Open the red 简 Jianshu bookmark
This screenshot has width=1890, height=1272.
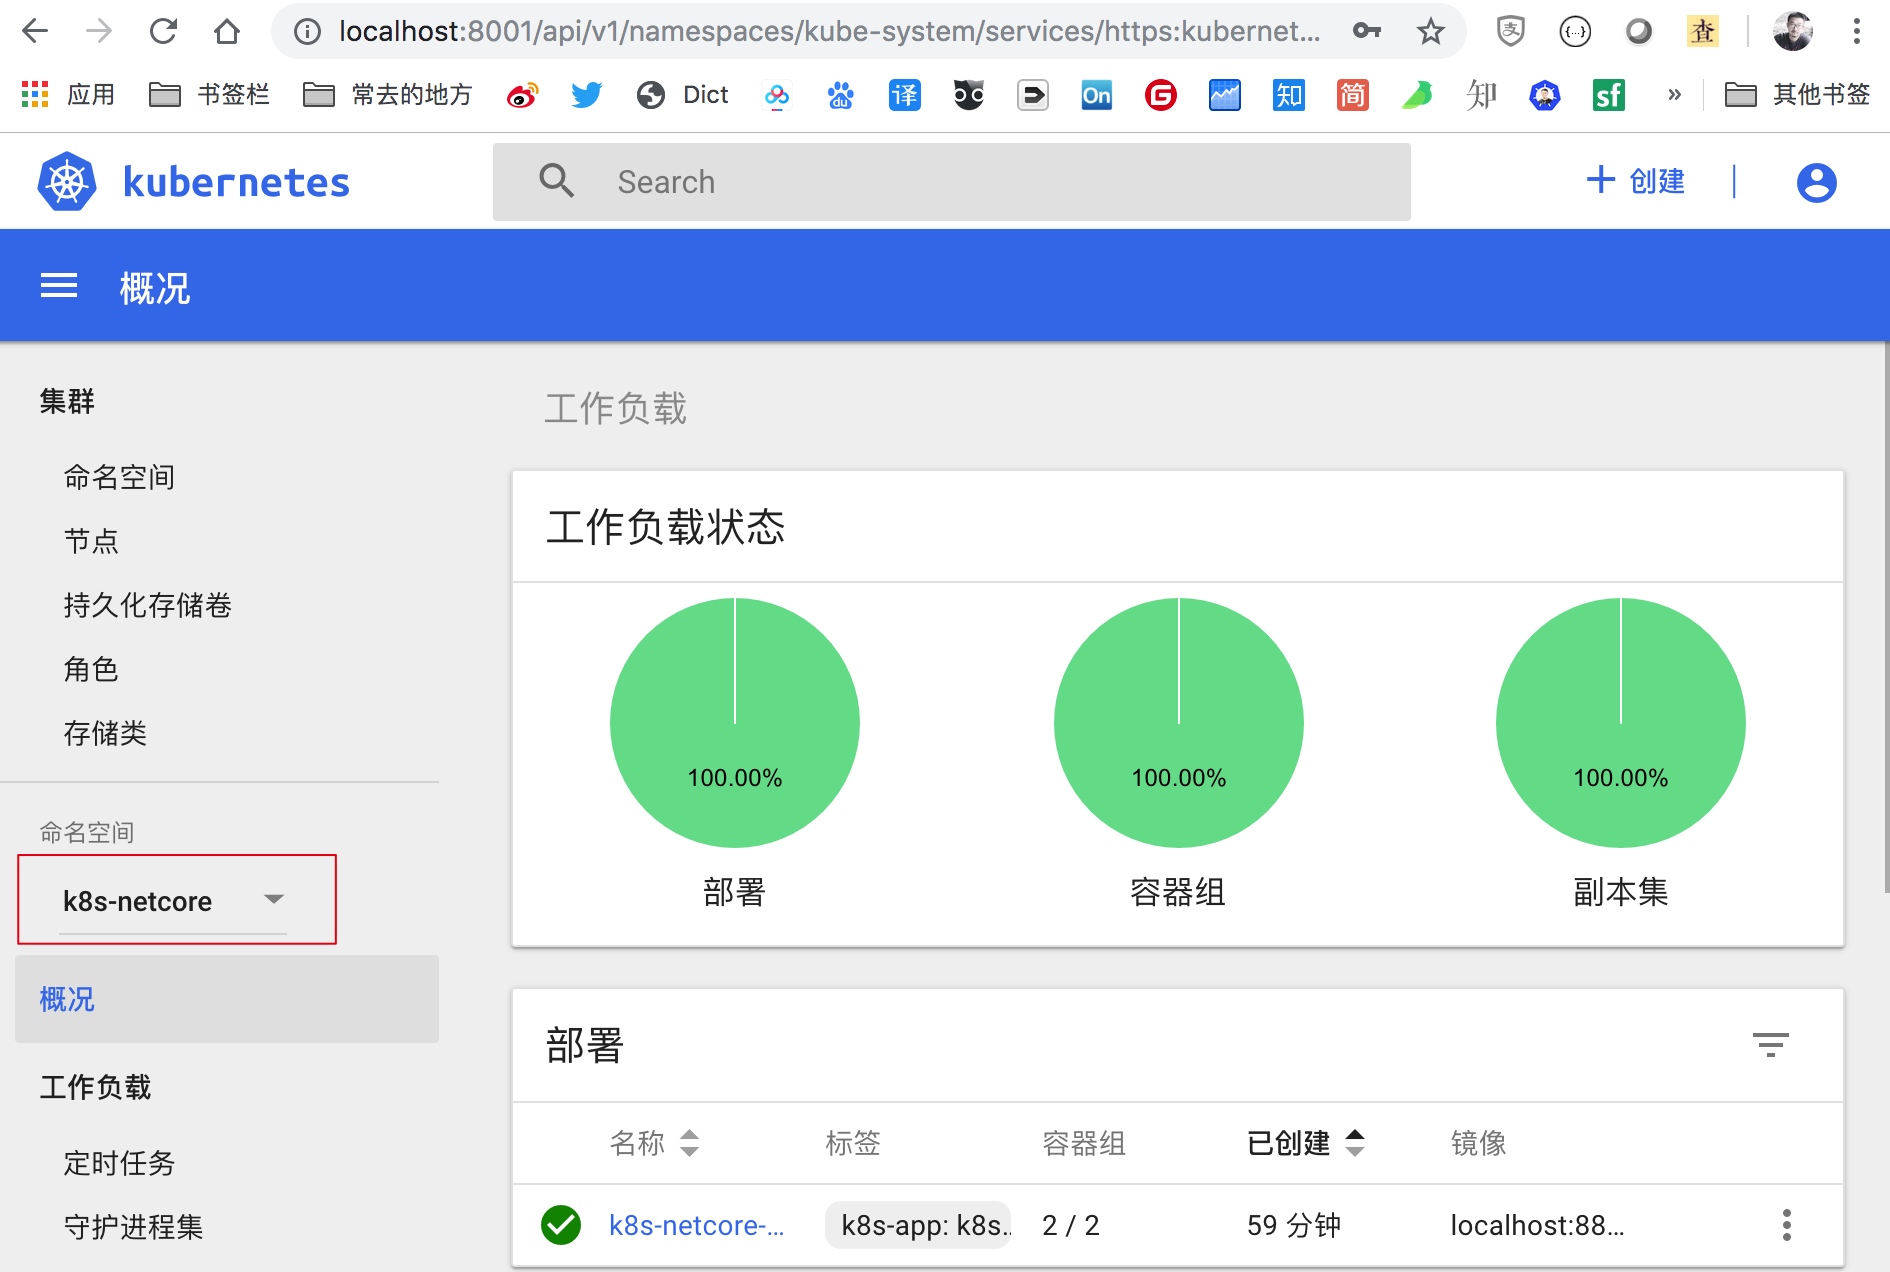(x=1353, y=95)
